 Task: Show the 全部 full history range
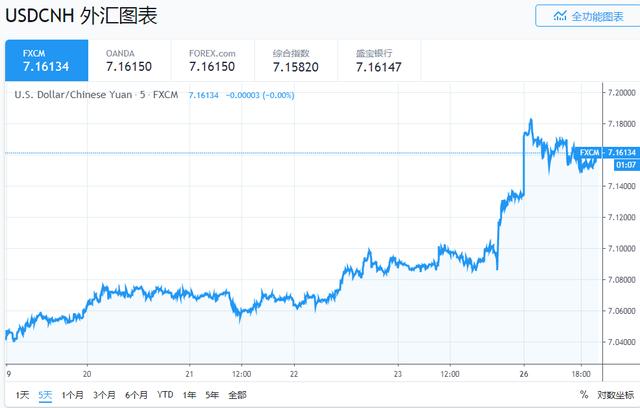[x=237, y=395]
